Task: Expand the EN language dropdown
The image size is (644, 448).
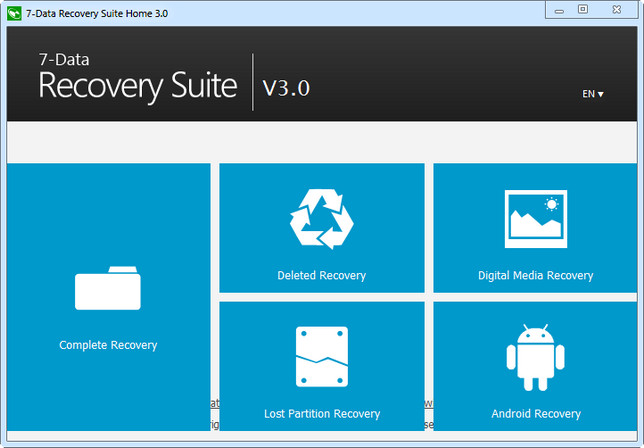Action: (x=593, y=94)
